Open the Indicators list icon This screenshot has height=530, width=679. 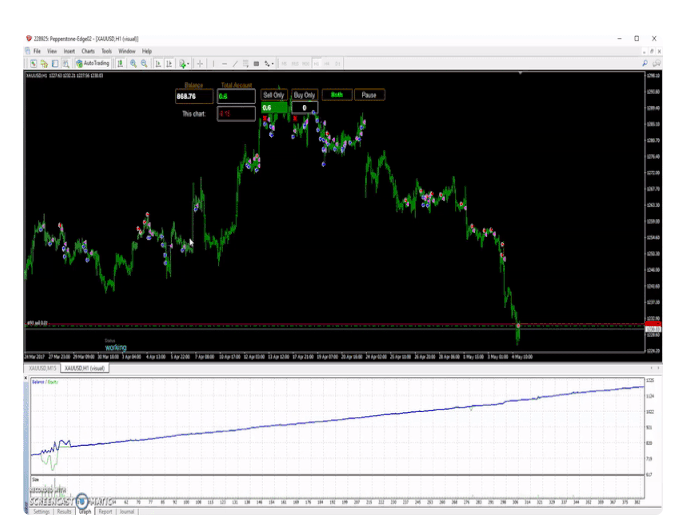pyautogui.click(x=182, y=64)
